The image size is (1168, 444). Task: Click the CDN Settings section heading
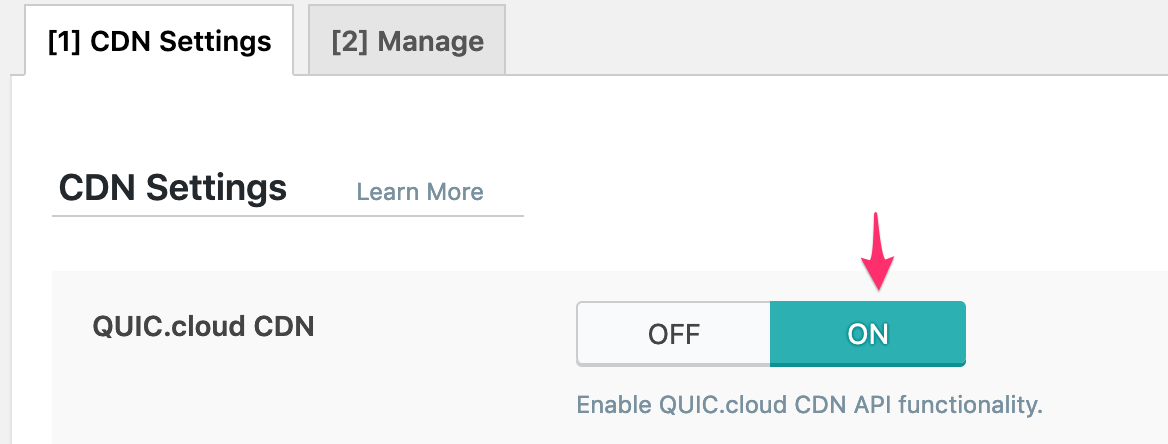pos(173,188)
